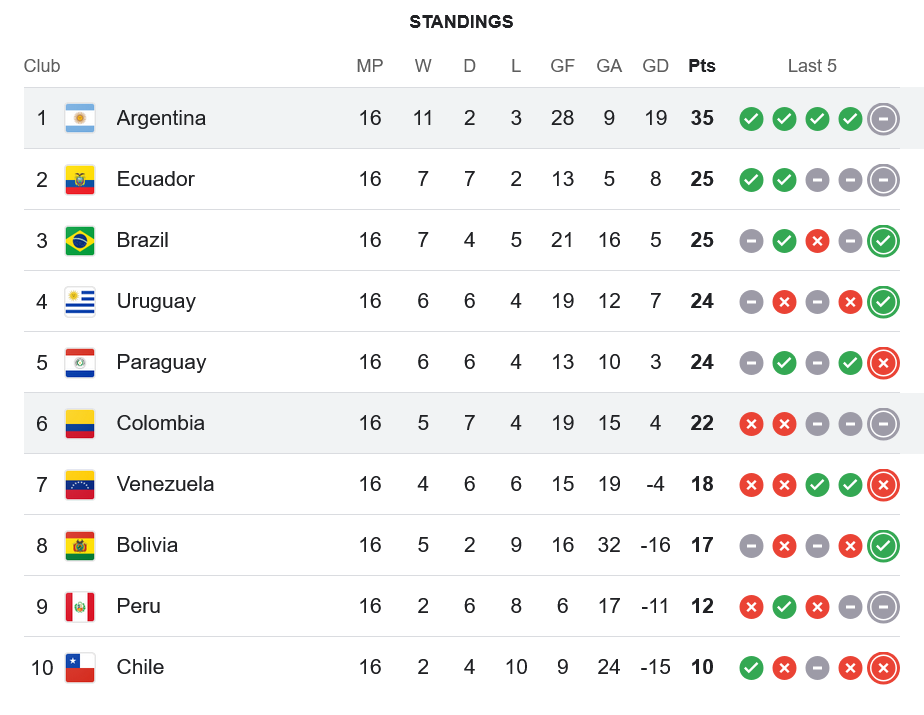
Task: Click the Last 5 column header
Action: [x=812, y=66]
